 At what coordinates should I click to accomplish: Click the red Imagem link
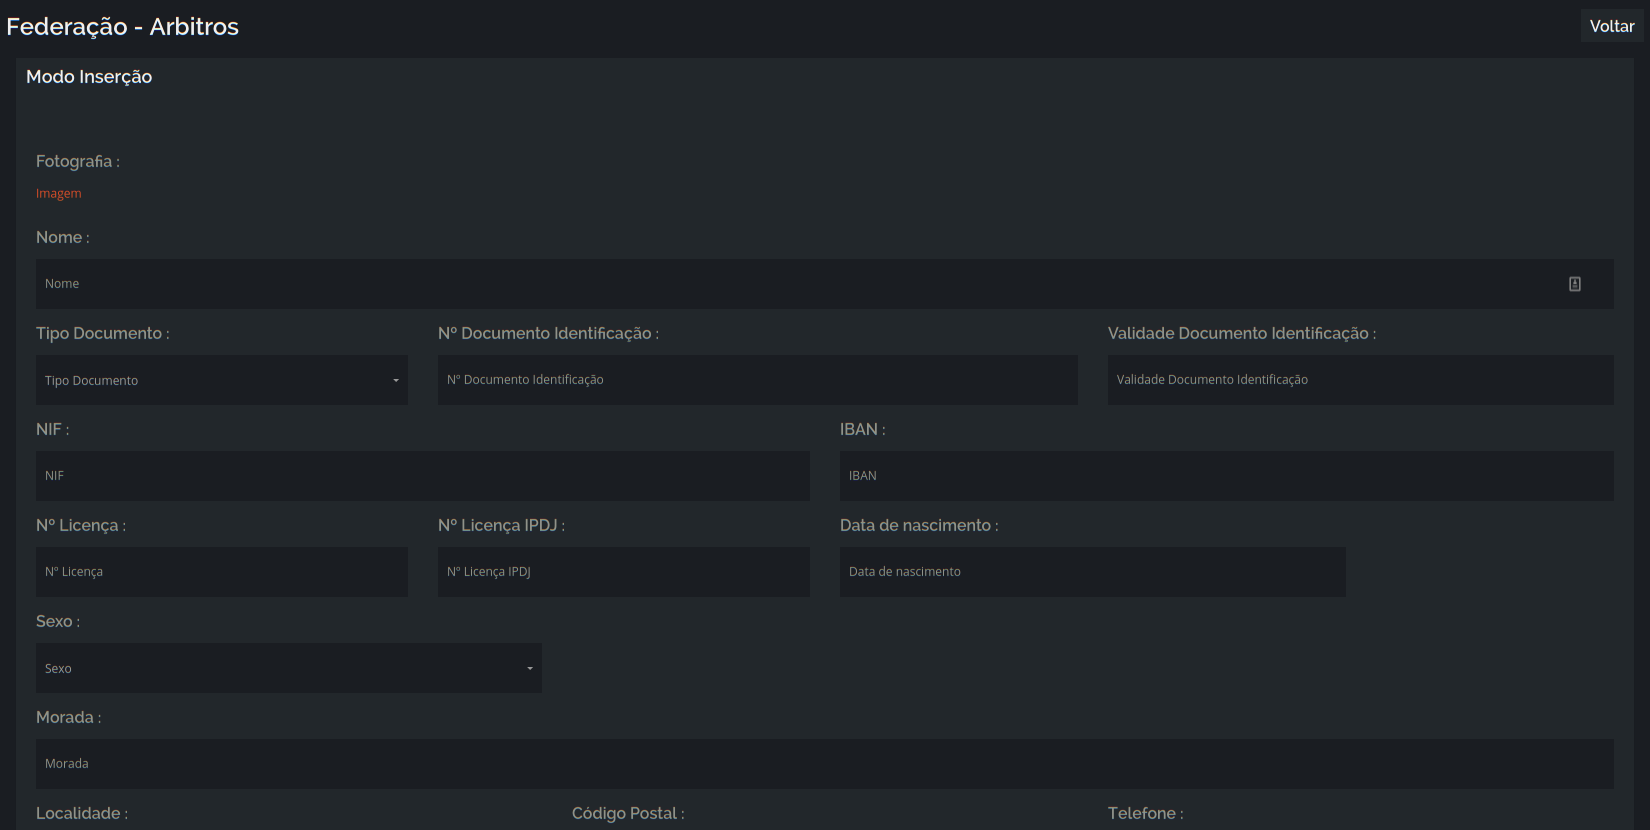tap(59, 193)
